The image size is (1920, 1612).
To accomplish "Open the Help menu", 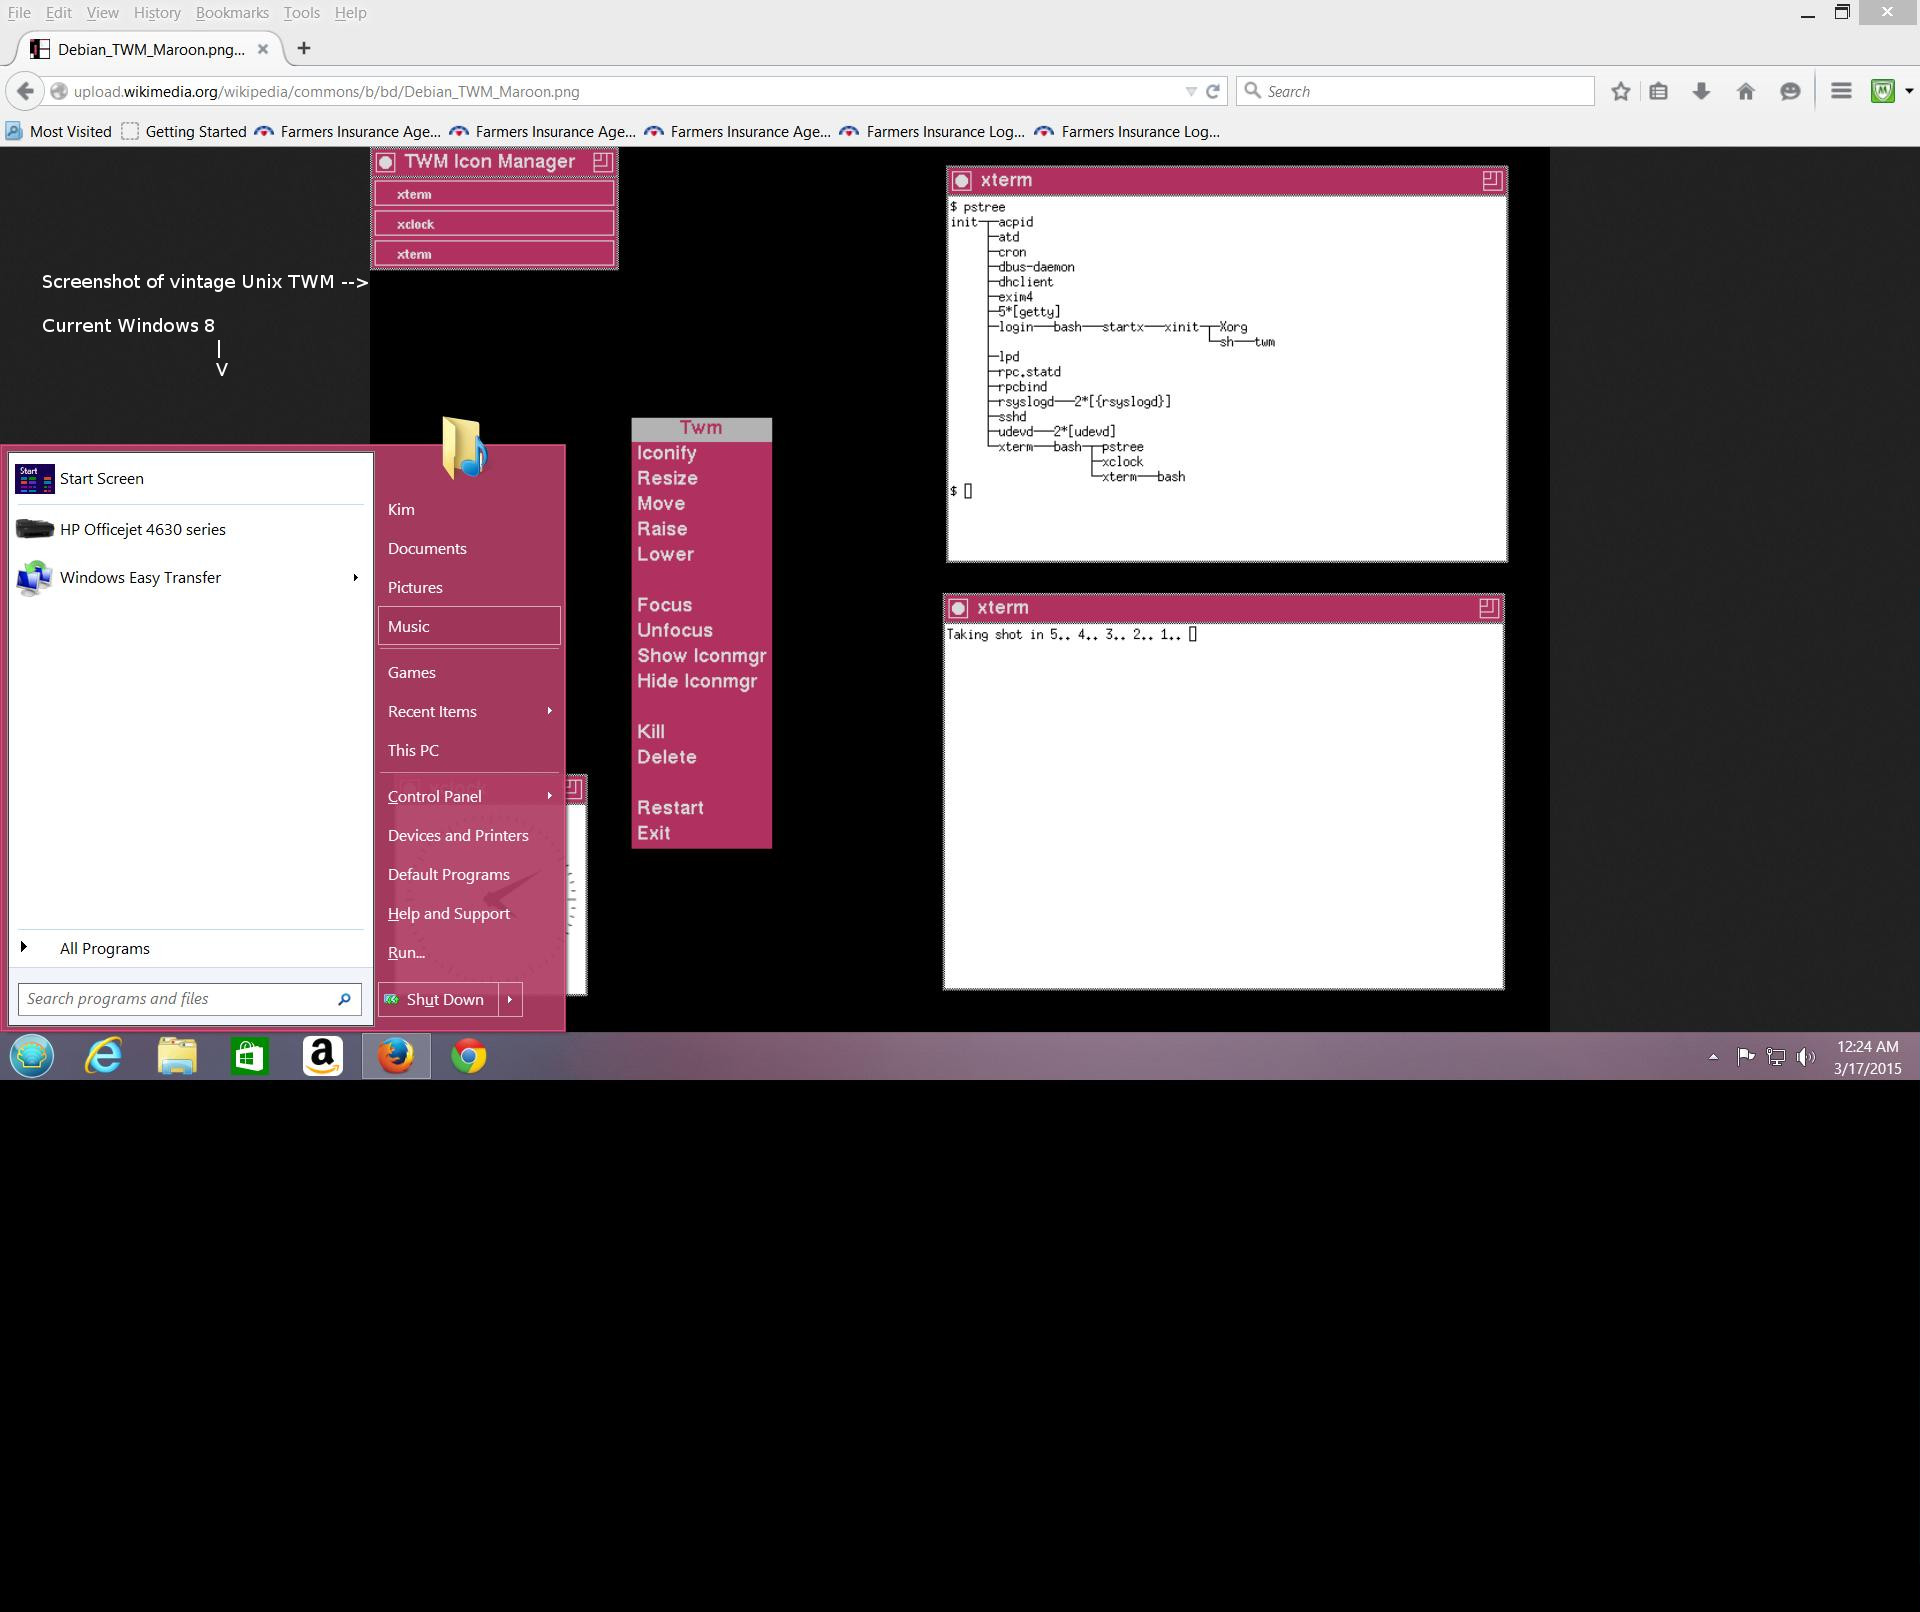I will pos(350,13).
